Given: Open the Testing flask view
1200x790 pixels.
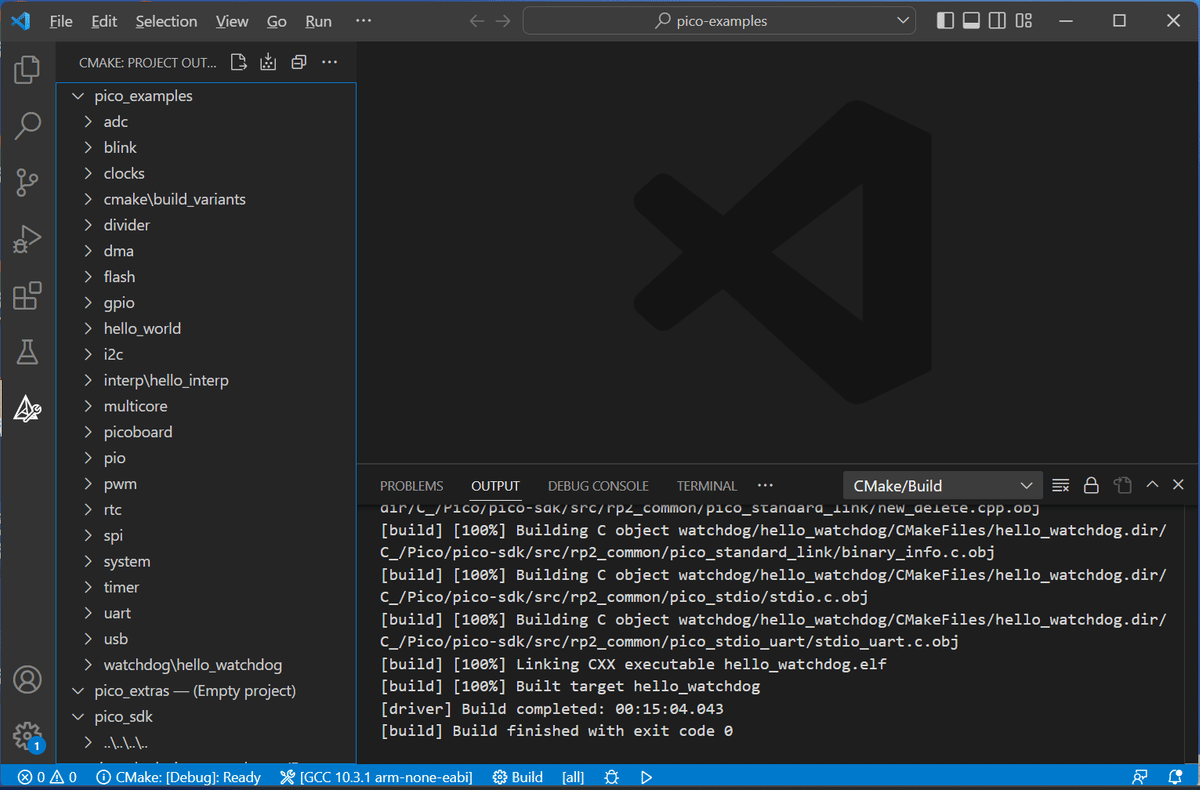Looking at the screenshot, I should [x=27, y=352].
